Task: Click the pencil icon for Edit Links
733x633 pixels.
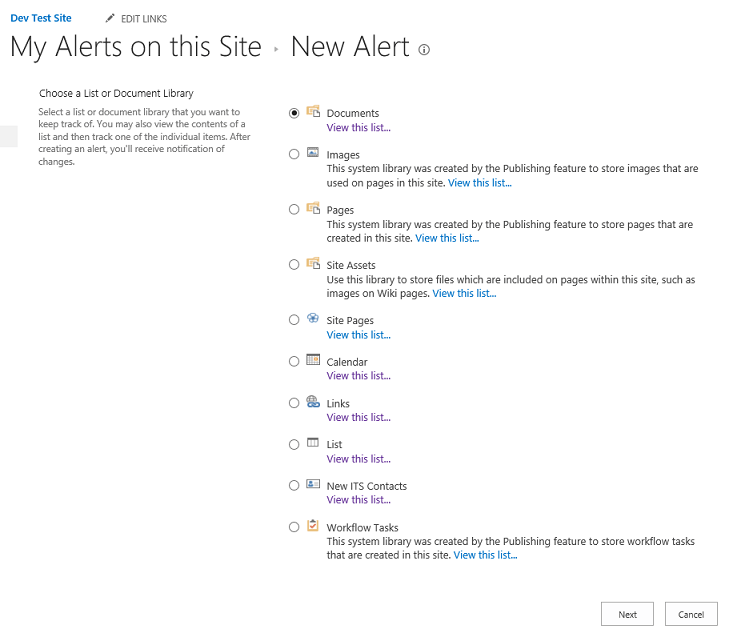Action: tap(110, 18)
